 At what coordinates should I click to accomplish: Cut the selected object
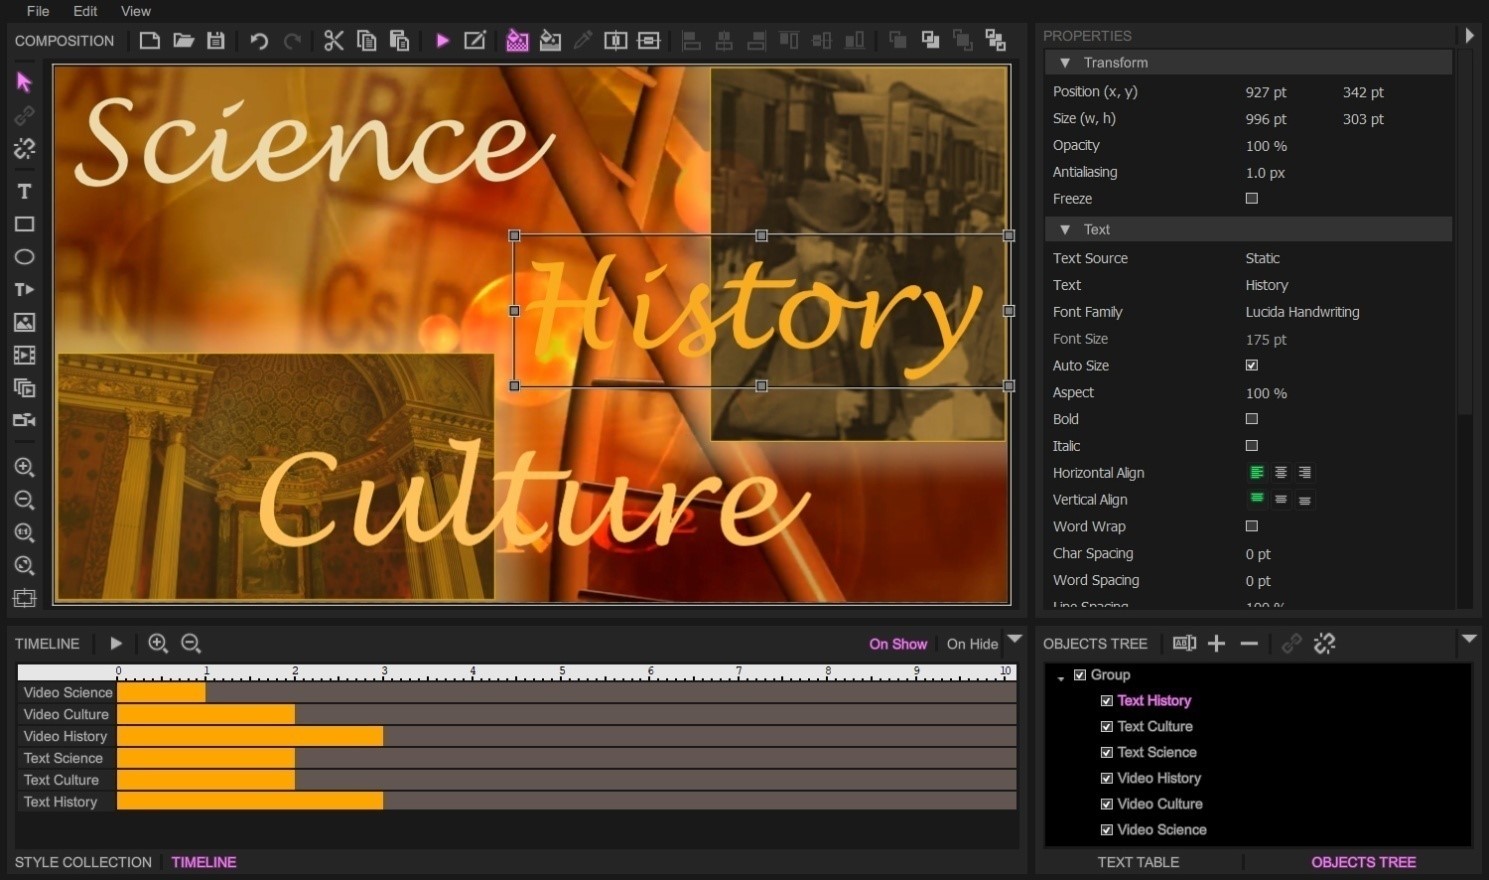(x=334, y=40)
